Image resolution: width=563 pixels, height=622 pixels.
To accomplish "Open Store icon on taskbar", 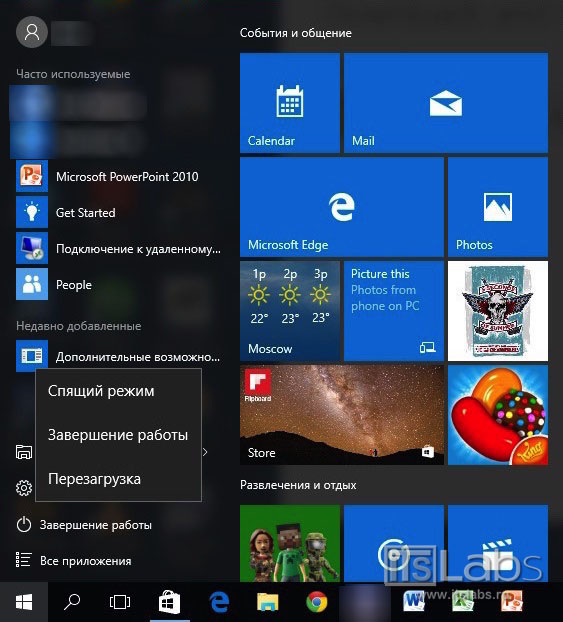I will click(169, 602).
